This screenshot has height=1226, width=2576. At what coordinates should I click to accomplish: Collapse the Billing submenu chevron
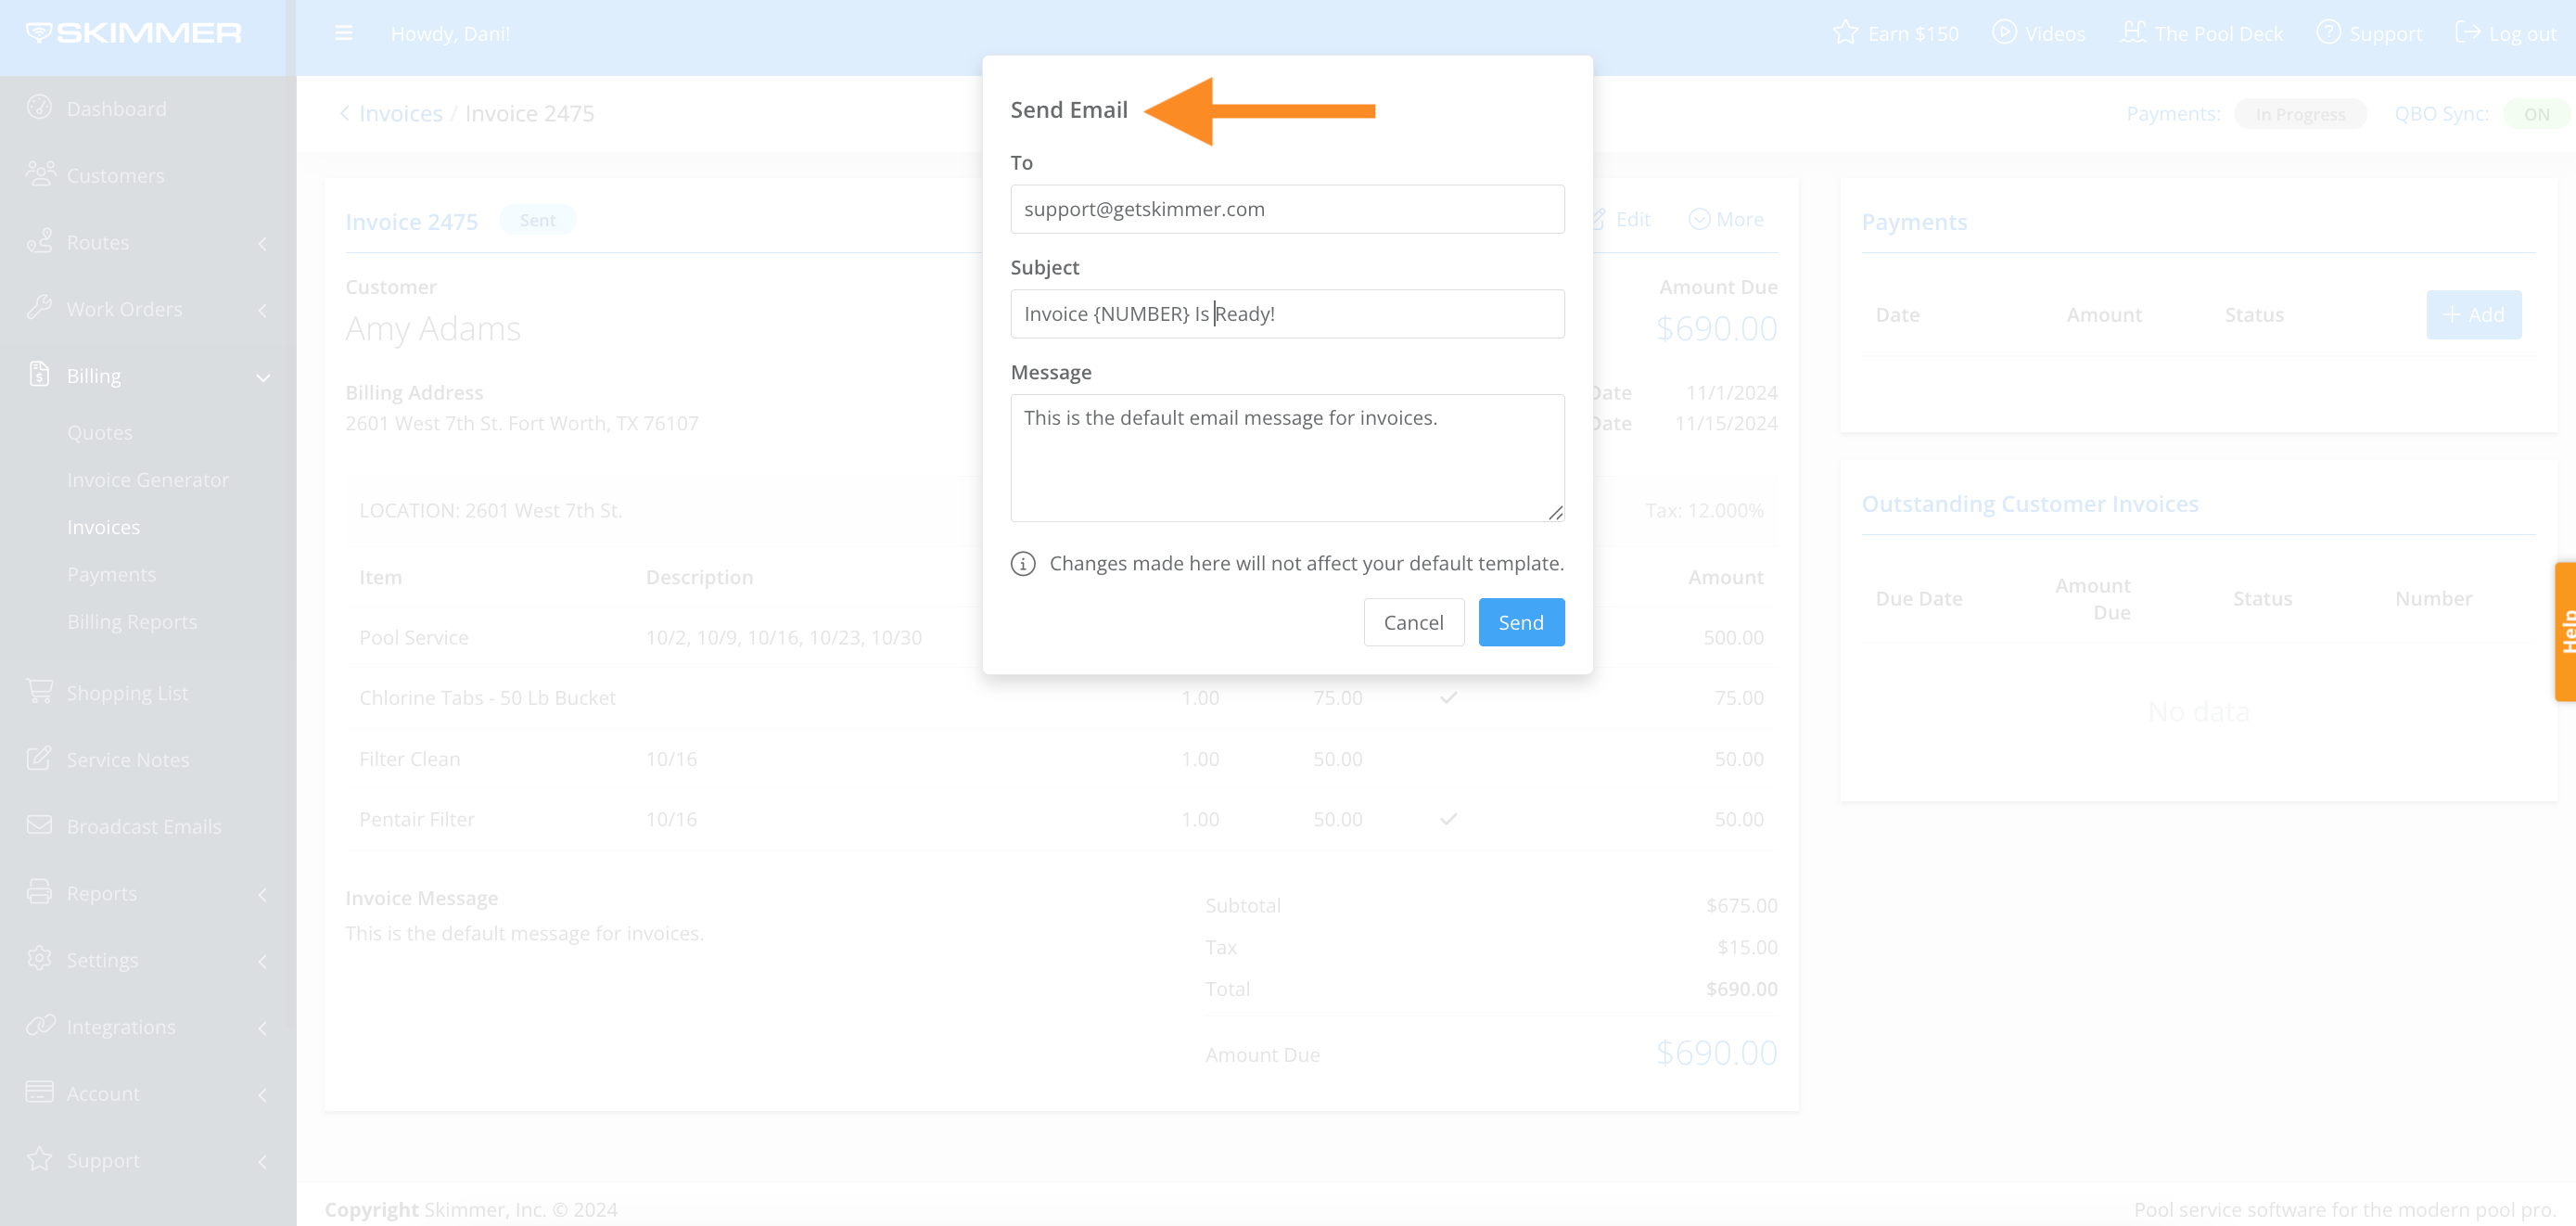click(x=263, y=377)
